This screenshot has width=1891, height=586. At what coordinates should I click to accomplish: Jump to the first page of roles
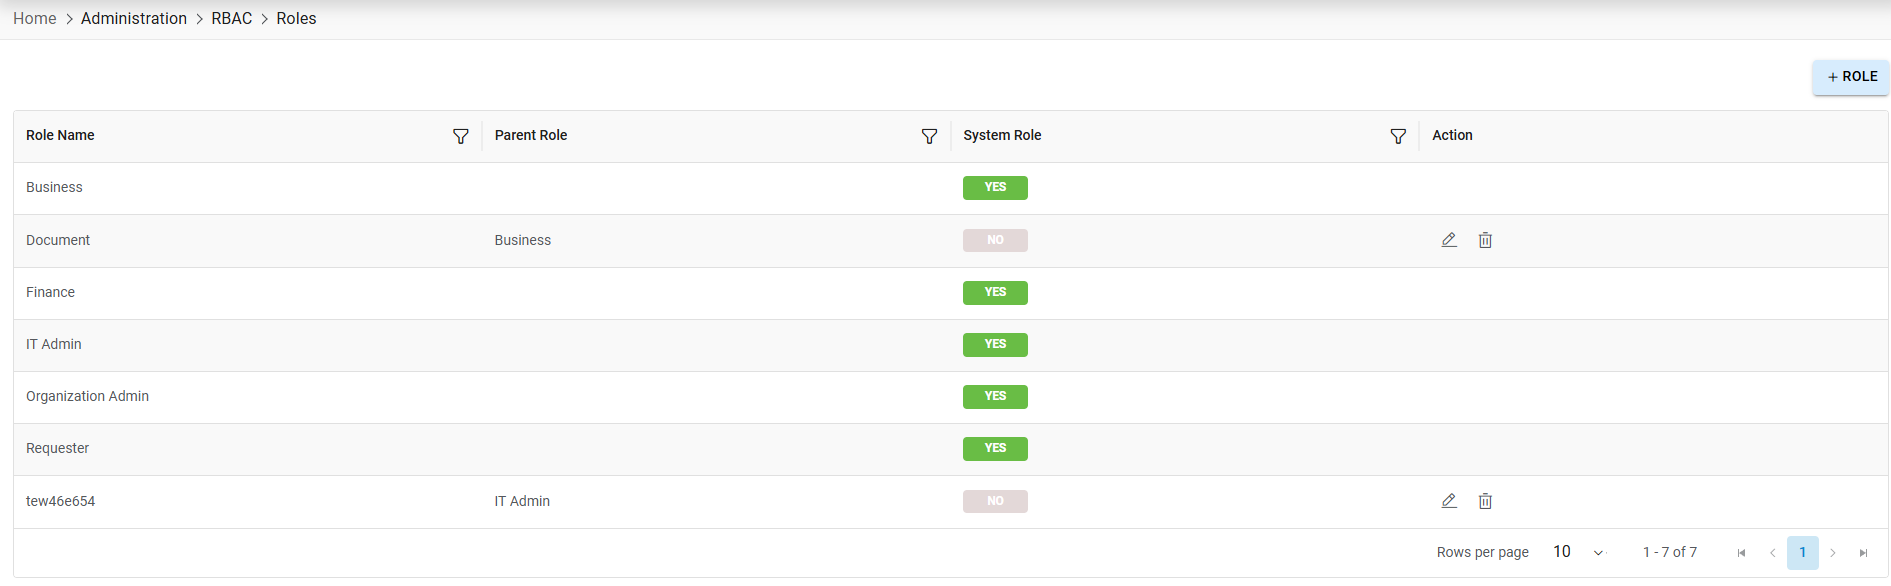(1741, 553)
